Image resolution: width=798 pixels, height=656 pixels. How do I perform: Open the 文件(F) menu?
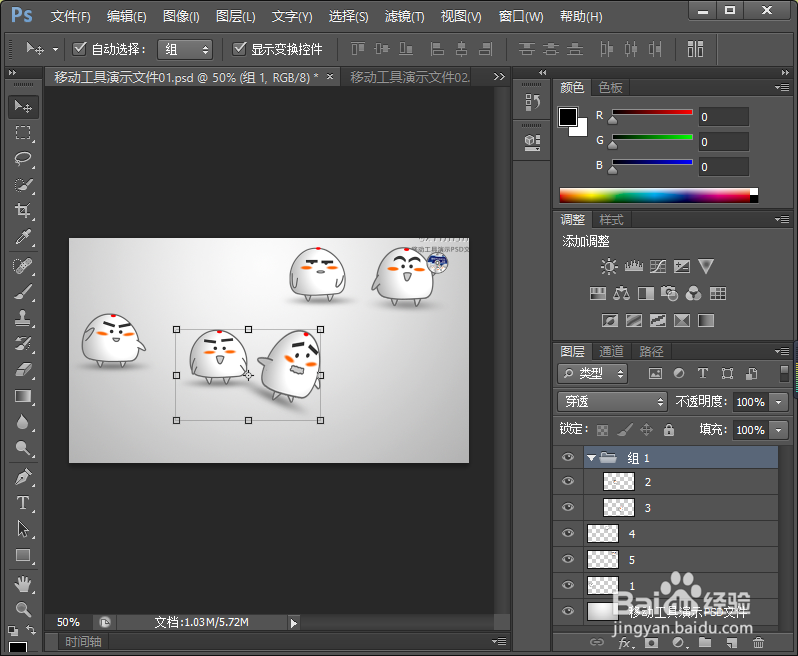pyautogui.click(x=70, y=16)
